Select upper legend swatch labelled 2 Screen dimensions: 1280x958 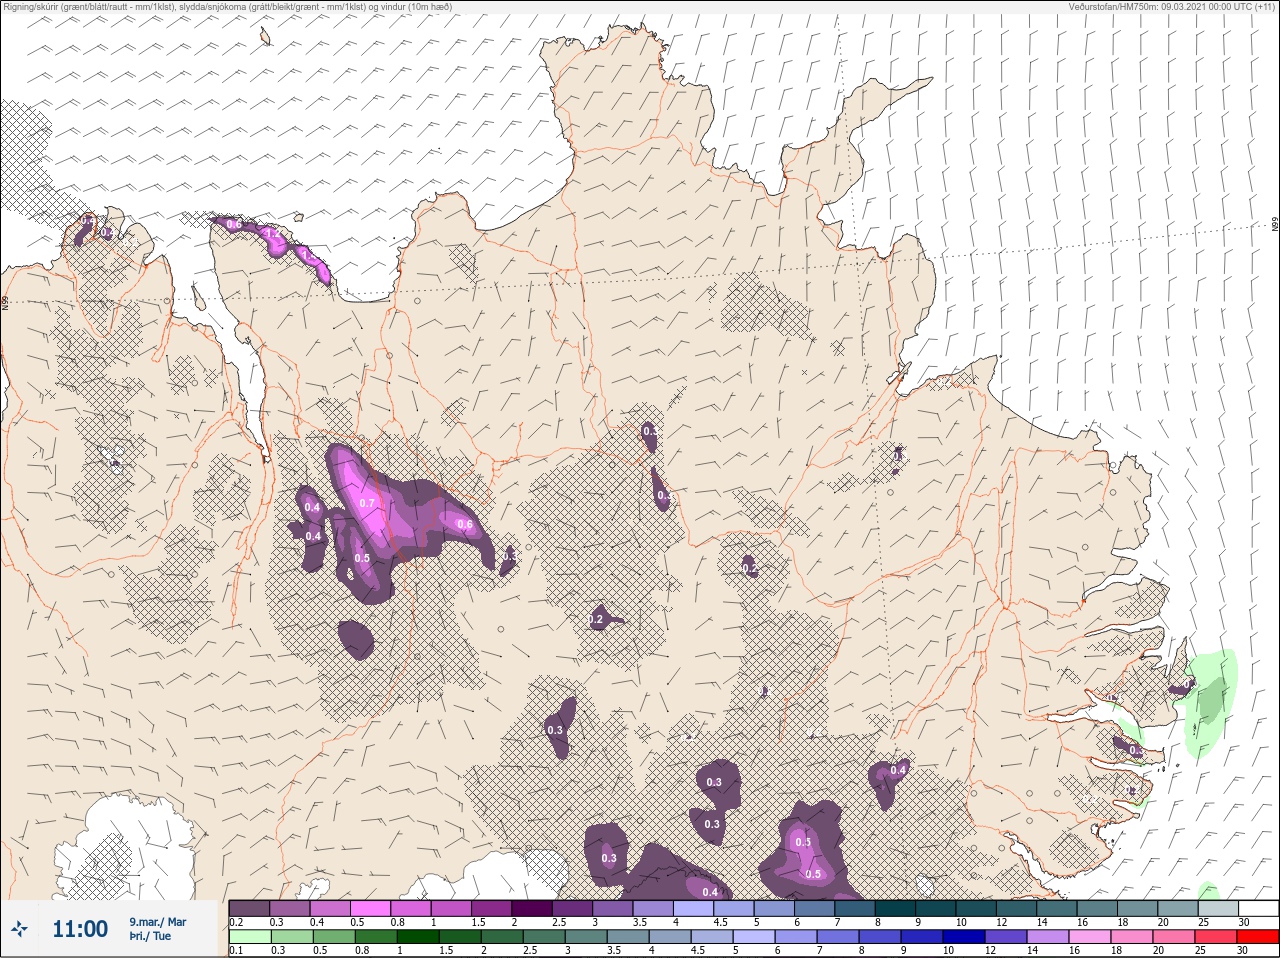532,908
